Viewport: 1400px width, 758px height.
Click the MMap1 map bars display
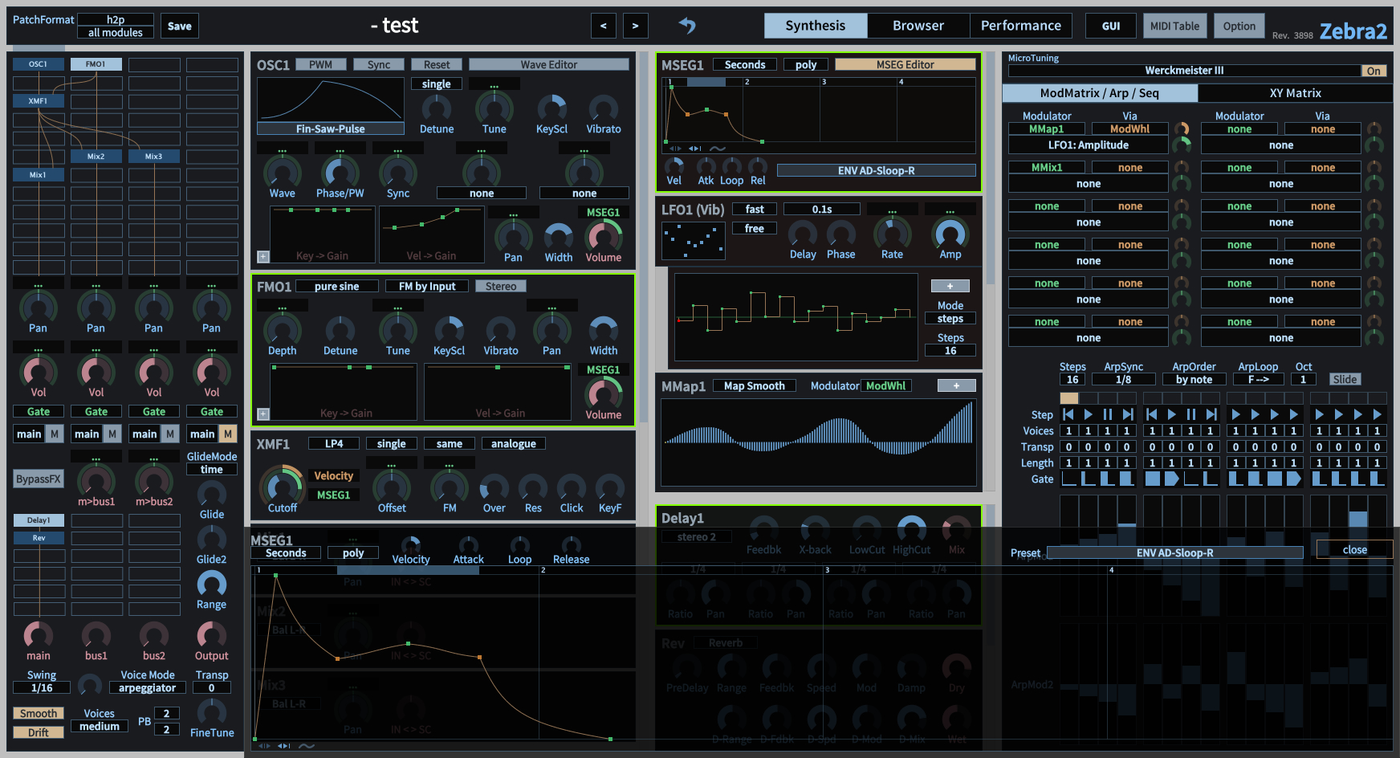[819, 440]
